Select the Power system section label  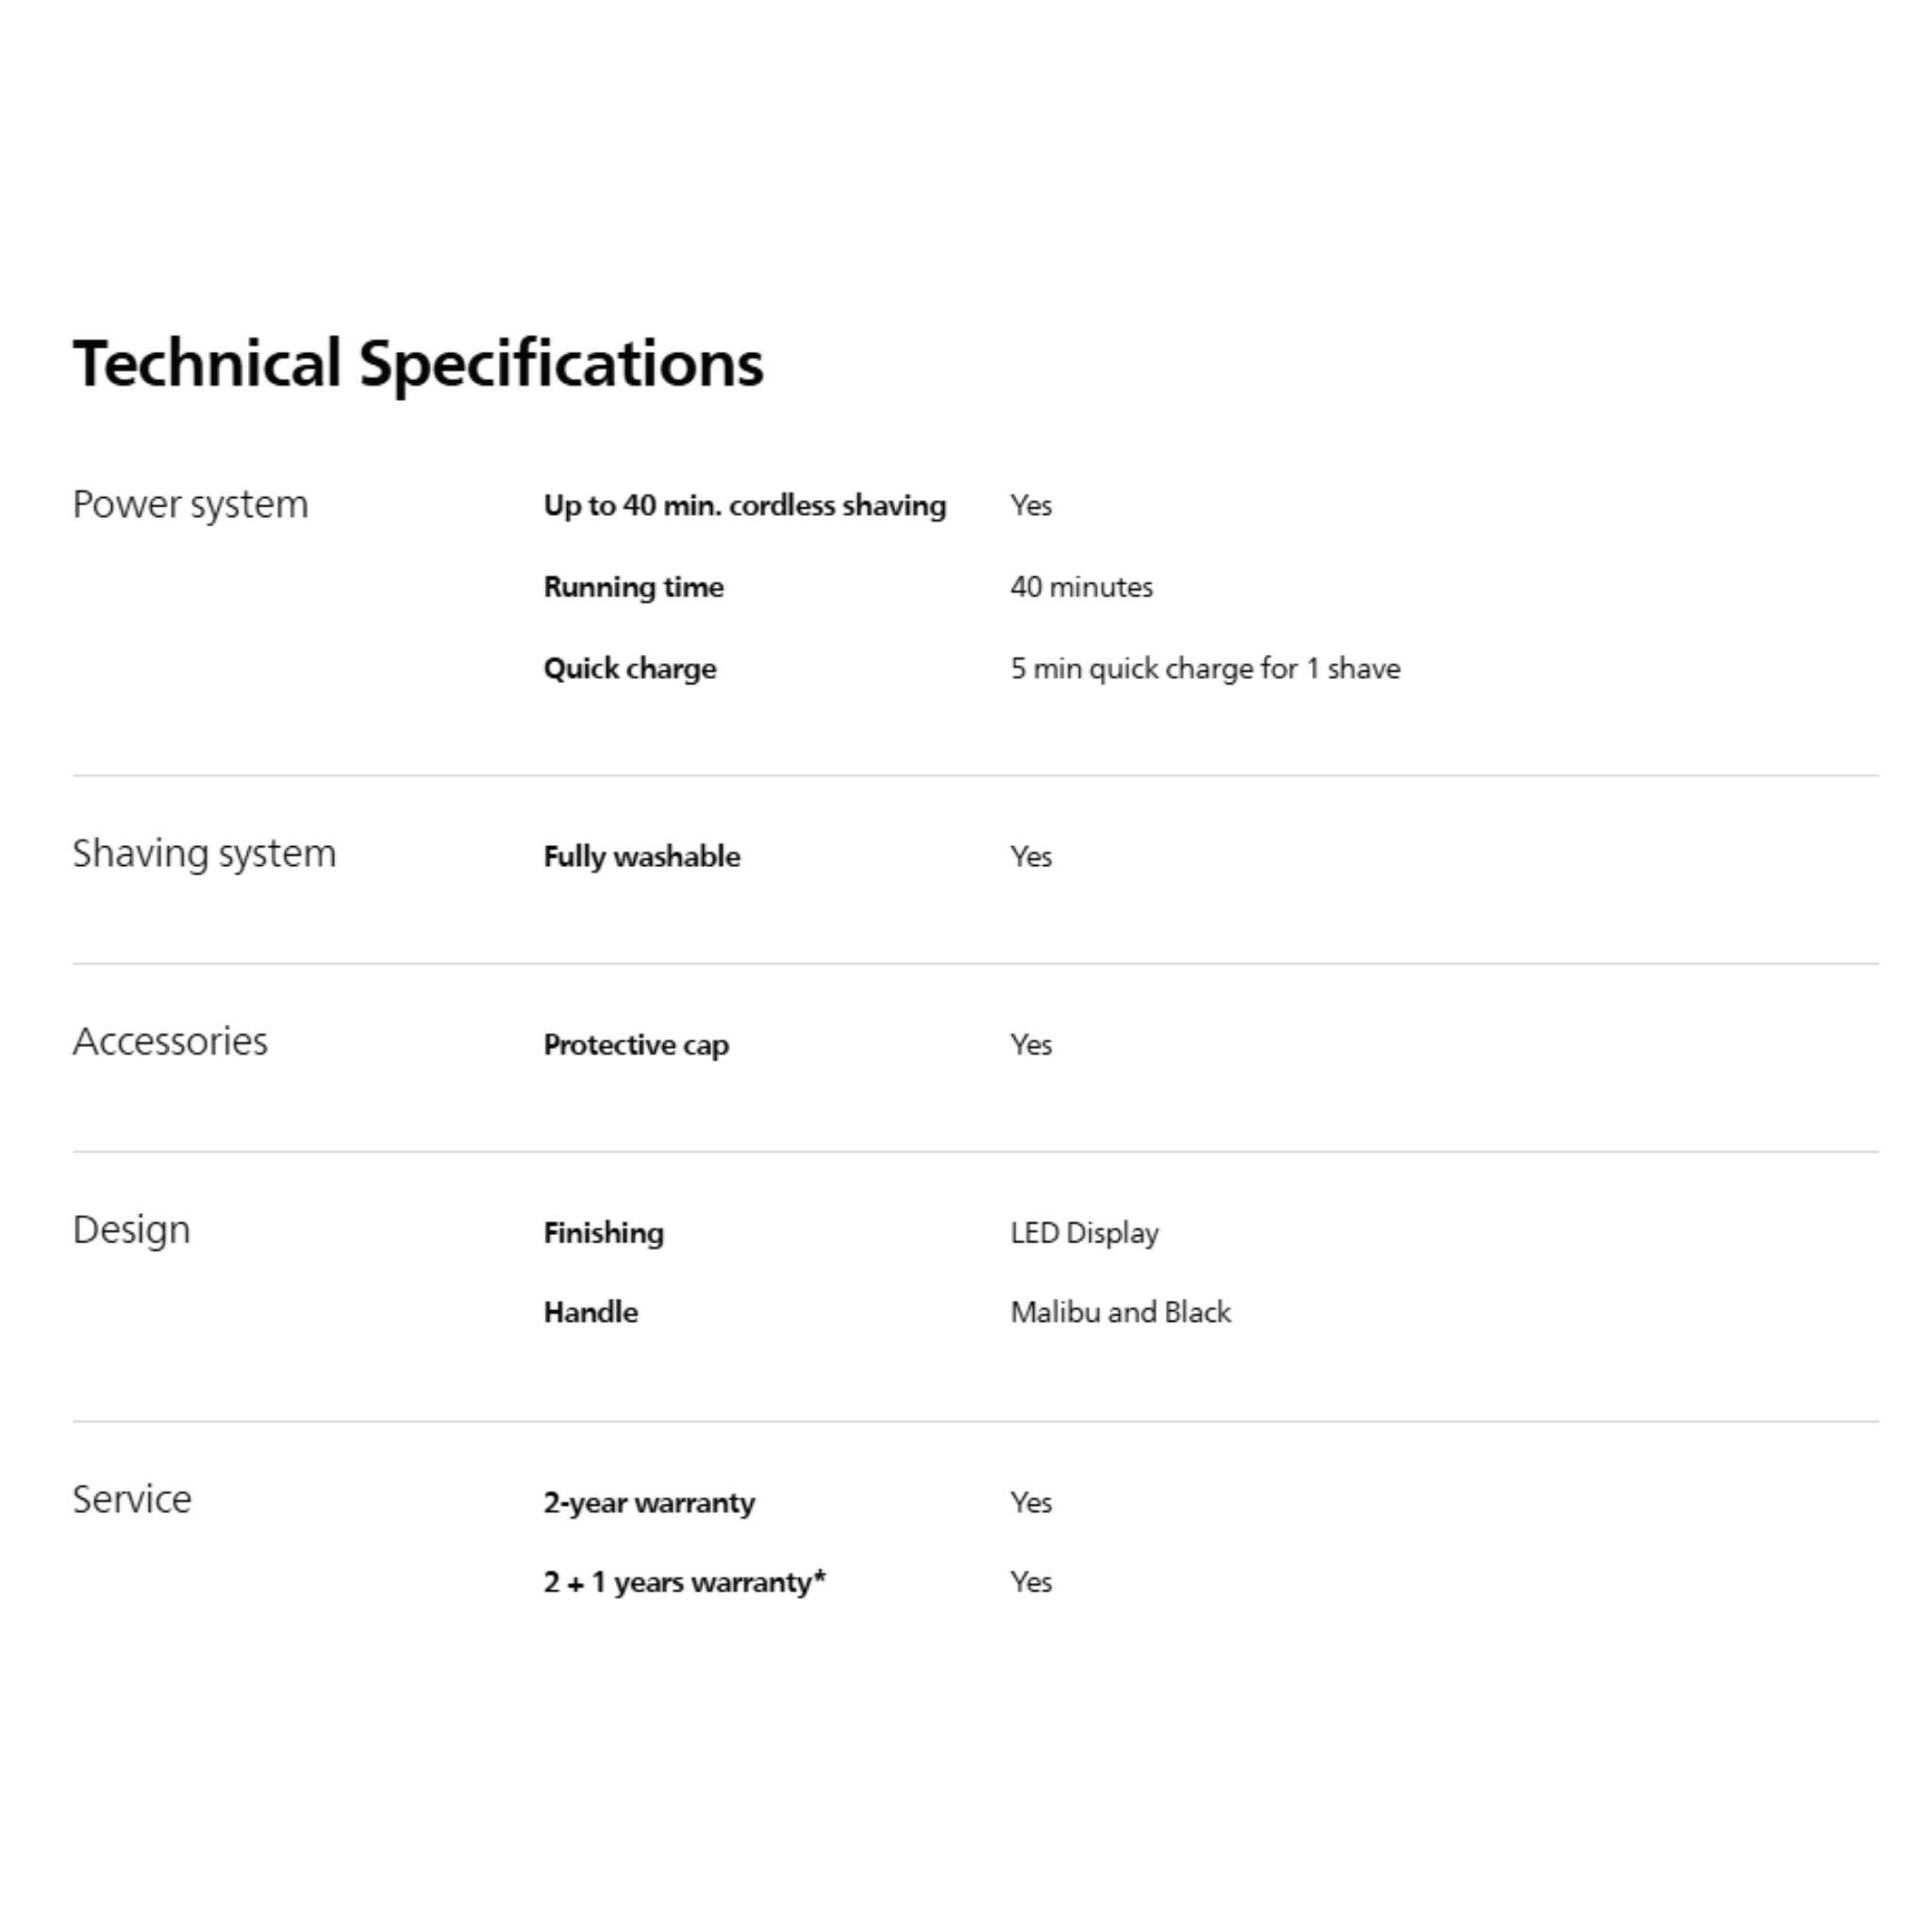(190, 505)
